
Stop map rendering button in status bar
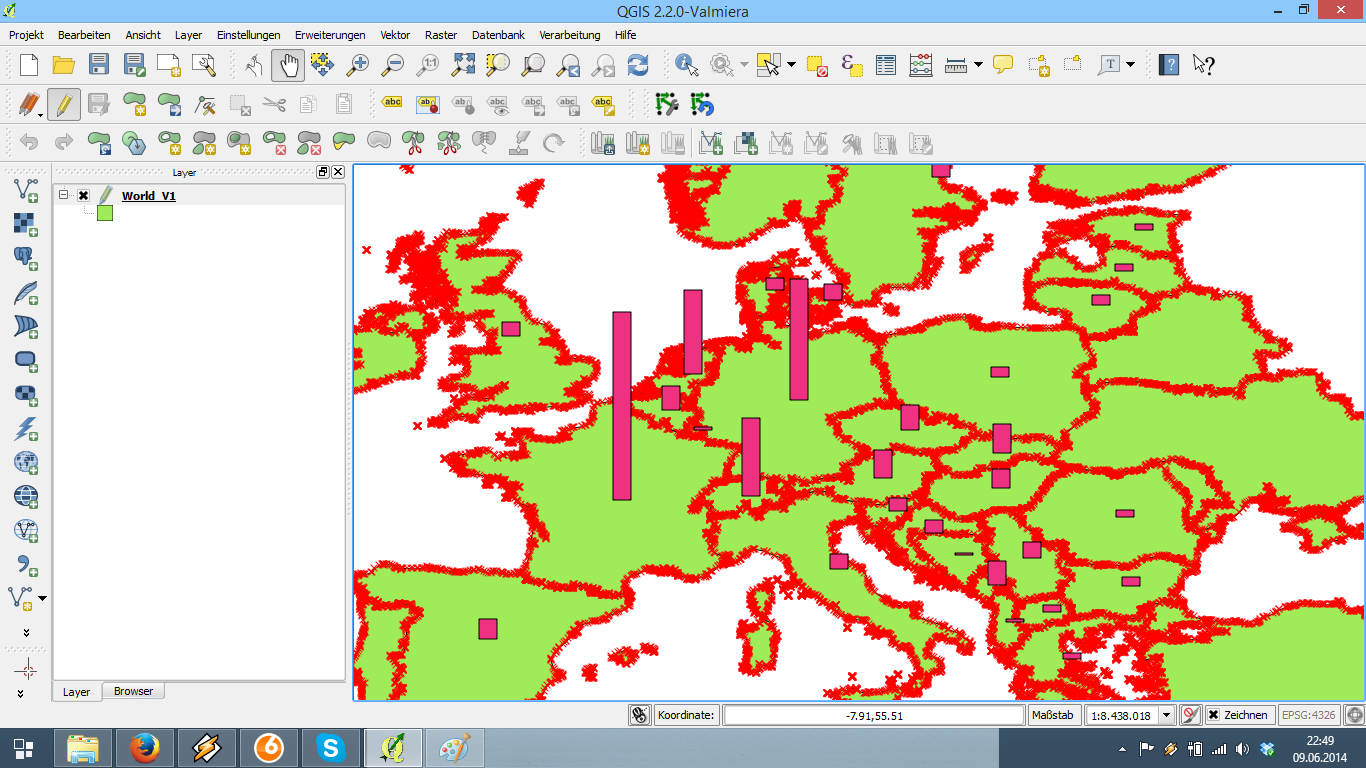tap(1190, 715)
